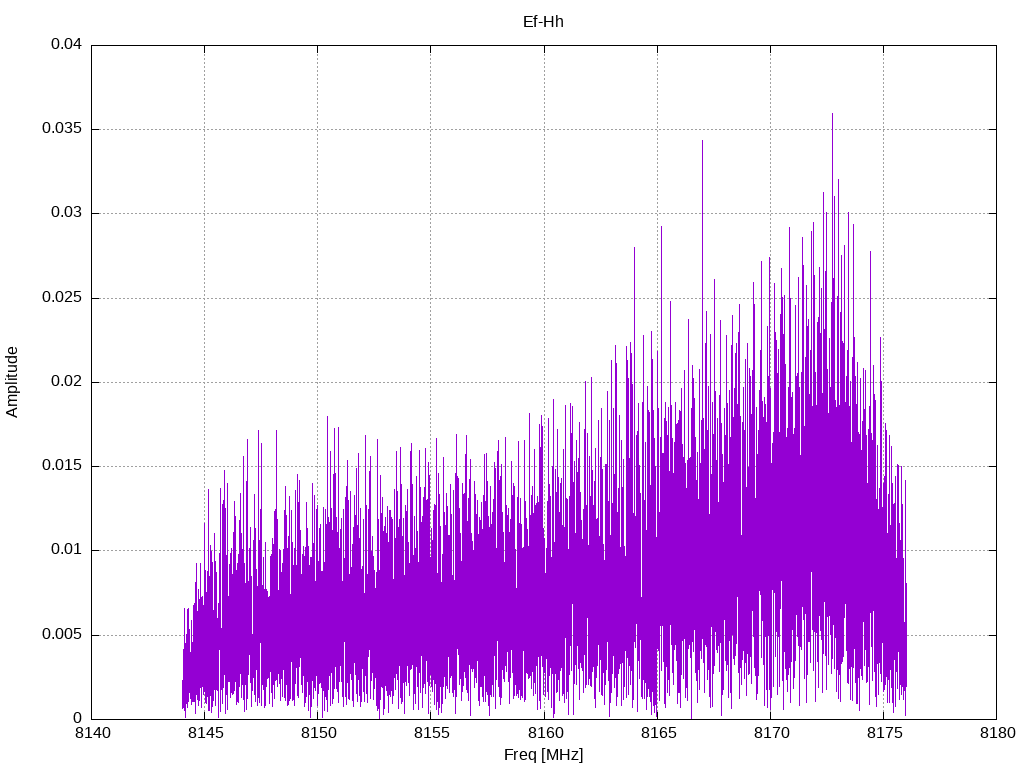Screen dimensions: 1024x768
Task: Click the tallest spectrum peak near 0.036
Action: coord(832,115)
